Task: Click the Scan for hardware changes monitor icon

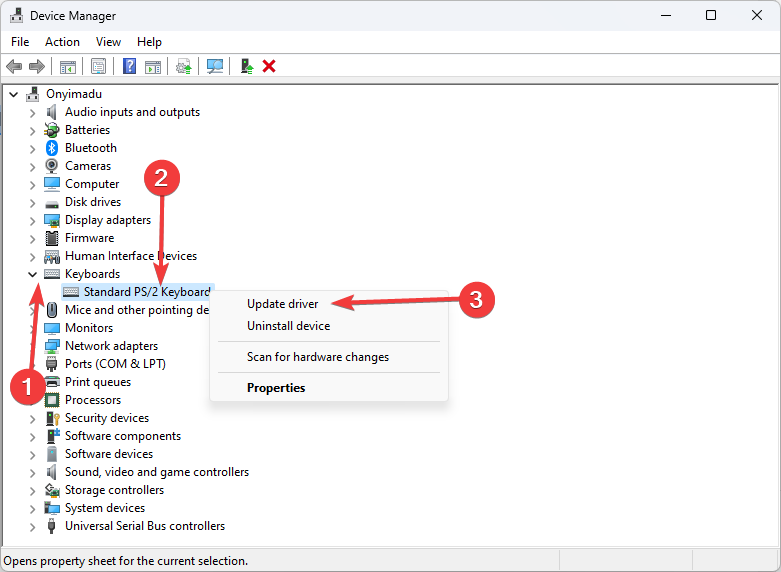Action: 215,66
